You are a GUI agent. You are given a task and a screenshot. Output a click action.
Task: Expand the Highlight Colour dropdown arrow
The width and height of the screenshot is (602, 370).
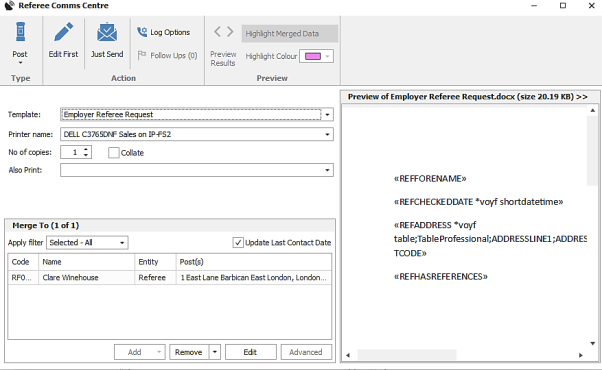(x=327, y=56)
